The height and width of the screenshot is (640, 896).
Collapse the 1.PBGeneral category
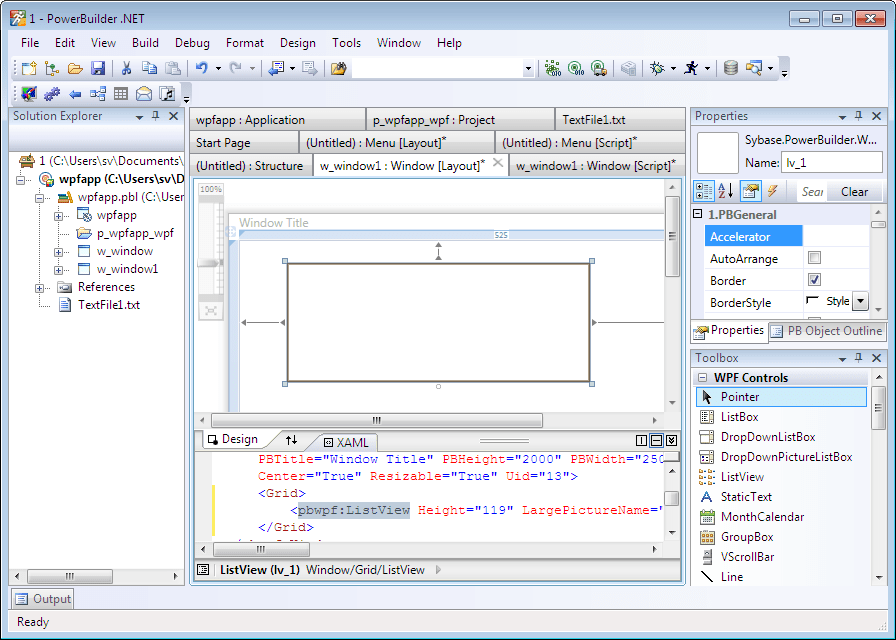pos(695,214)
